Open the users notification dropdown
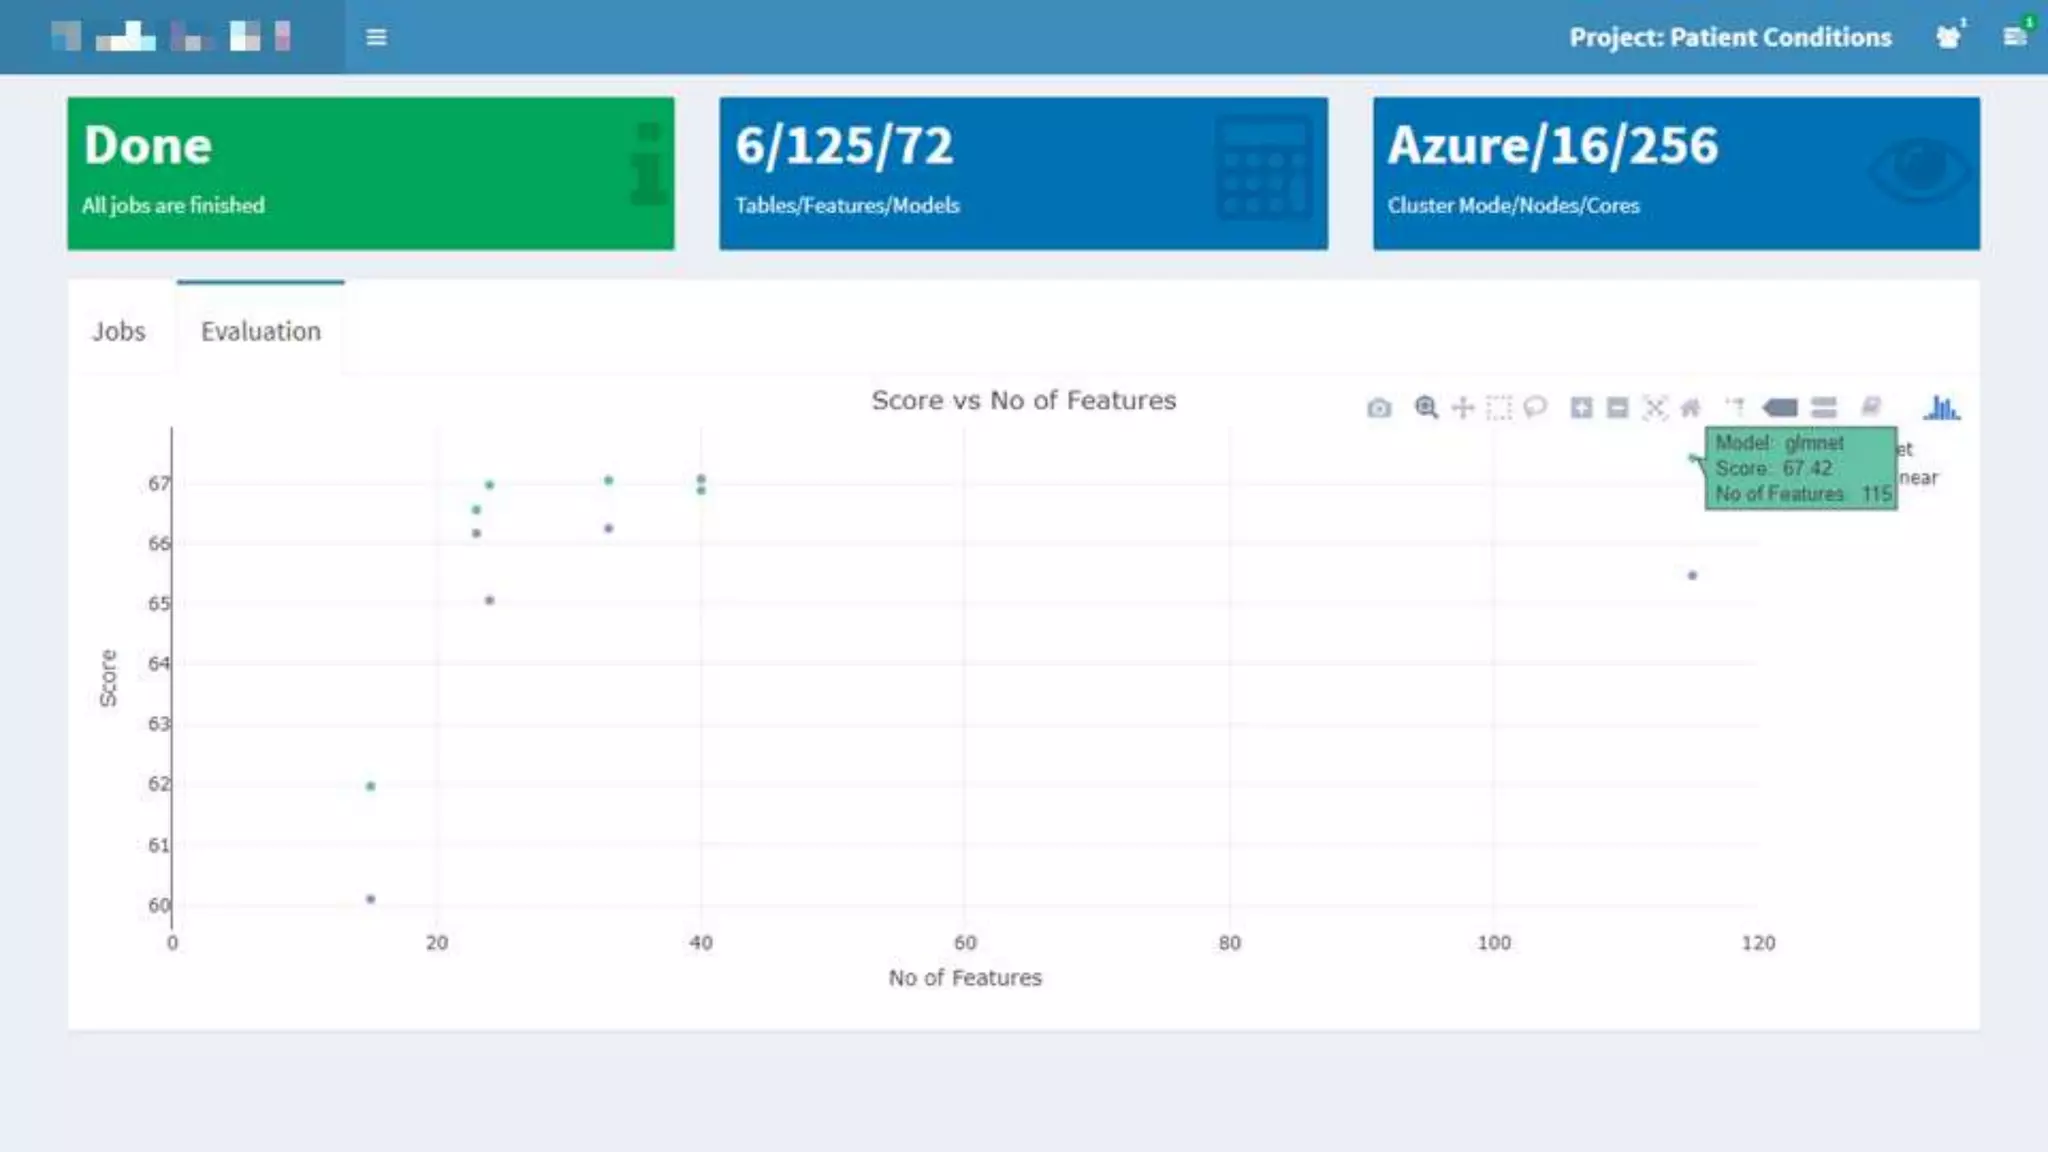The width and height of the screenshot is (2048, 1152). pyautogui.click(x=1948, y=37)
